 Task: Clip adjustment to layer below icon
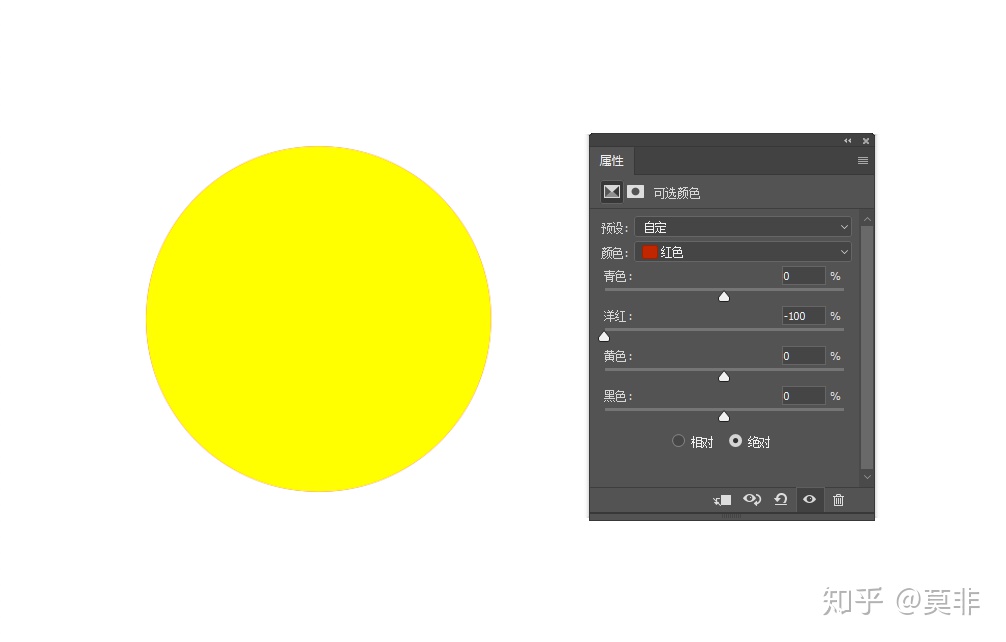[722, 500]
